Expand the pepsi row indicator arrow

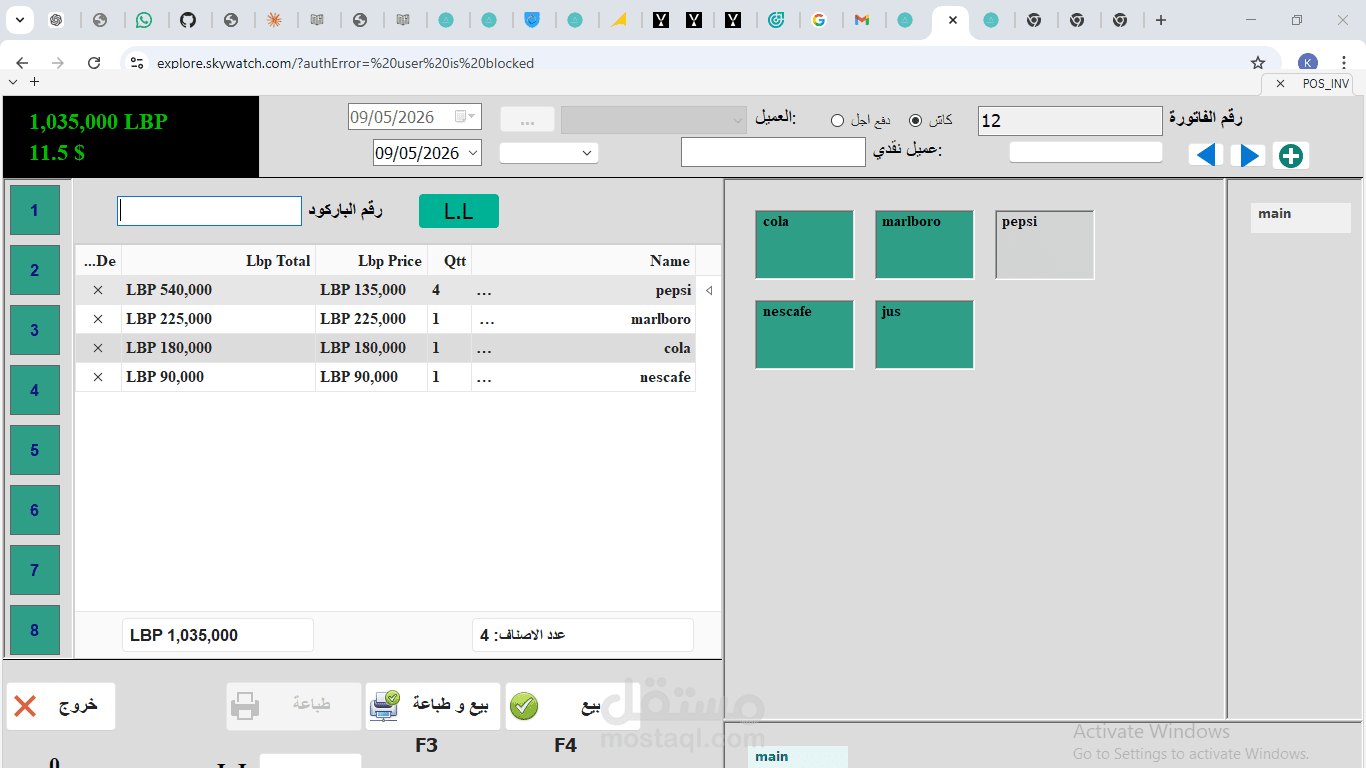709,291
